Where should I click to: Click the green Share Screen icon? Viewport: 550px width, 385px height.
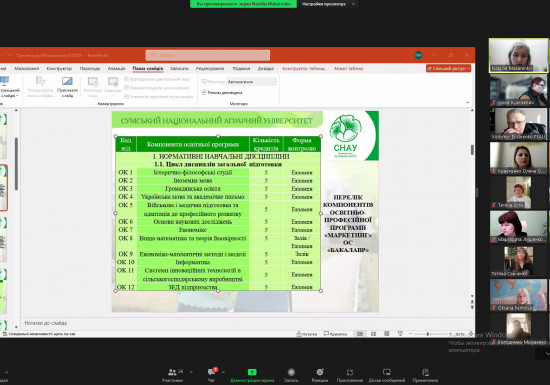(x=252, y=372)
